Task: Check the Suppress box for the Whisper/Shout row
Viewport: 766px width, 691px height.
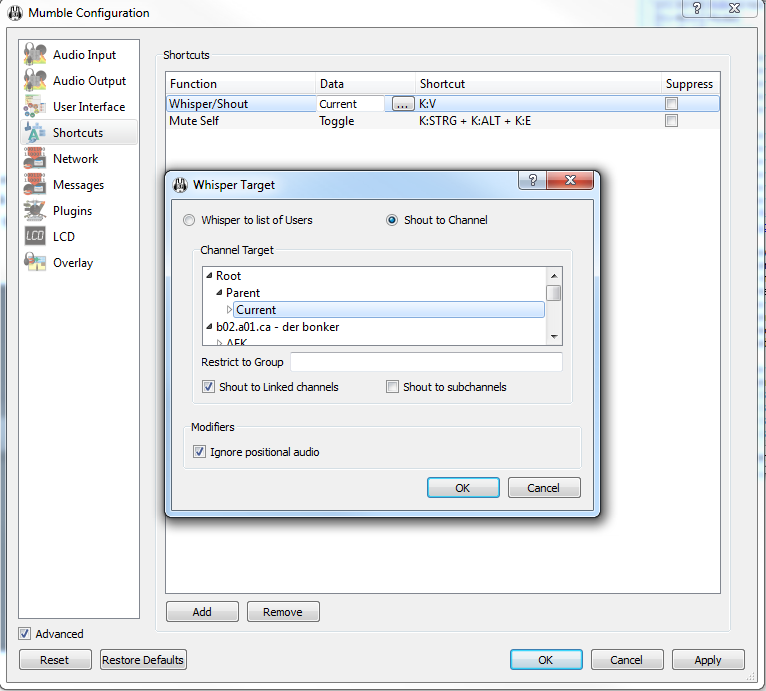Action: 672,104
